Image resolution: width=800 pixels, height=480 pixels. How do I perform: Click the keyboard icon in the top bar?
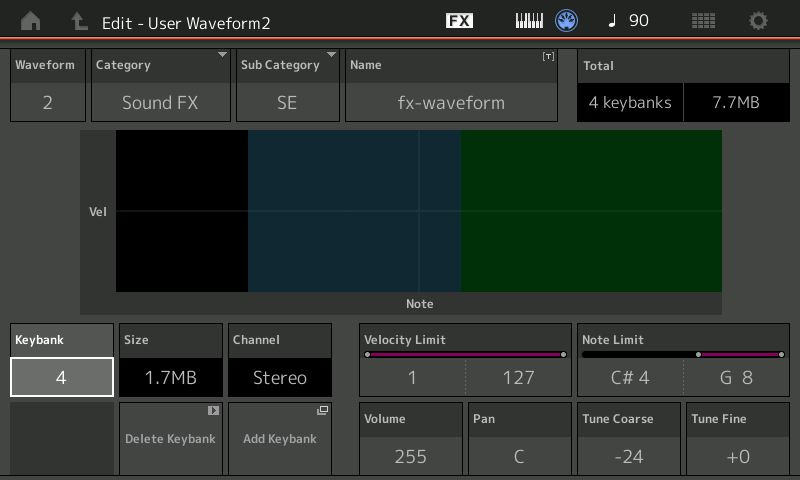[529, 21]
